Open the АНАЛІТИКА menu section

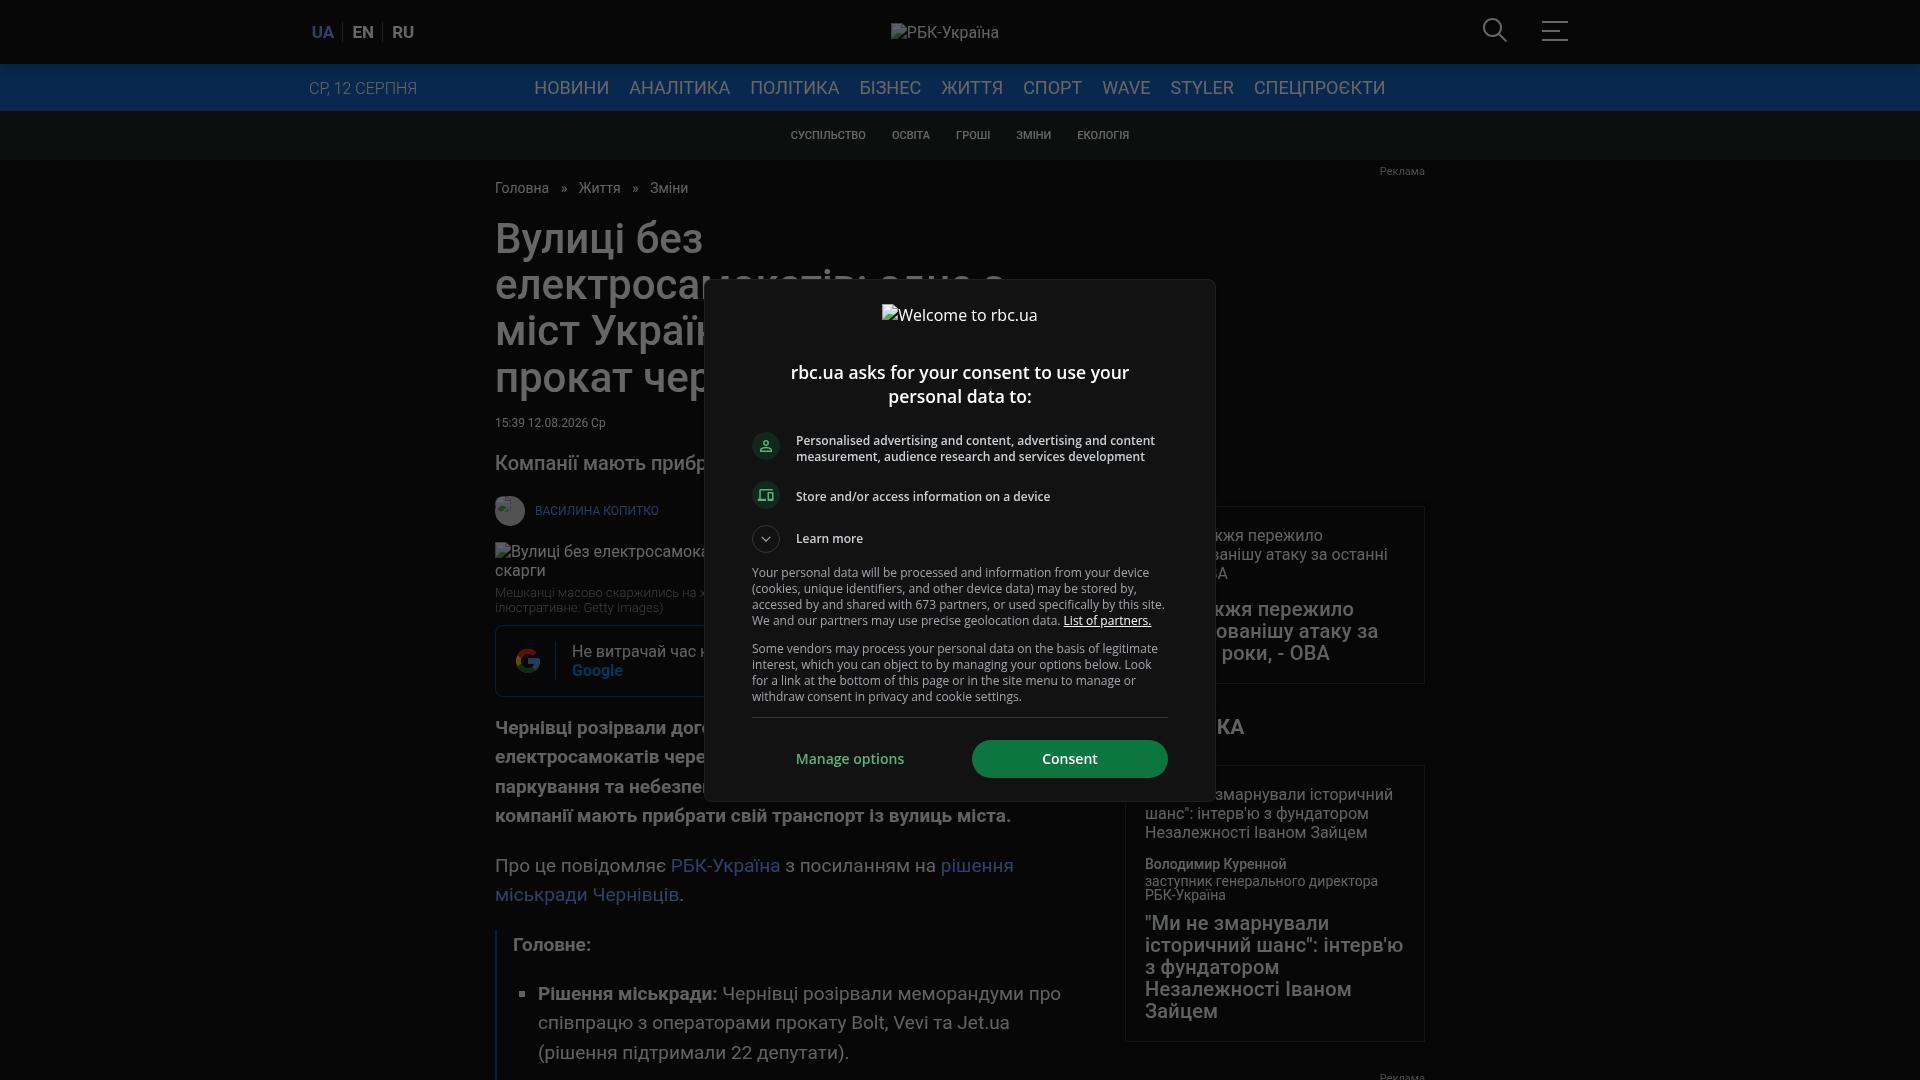pos(679,88)
